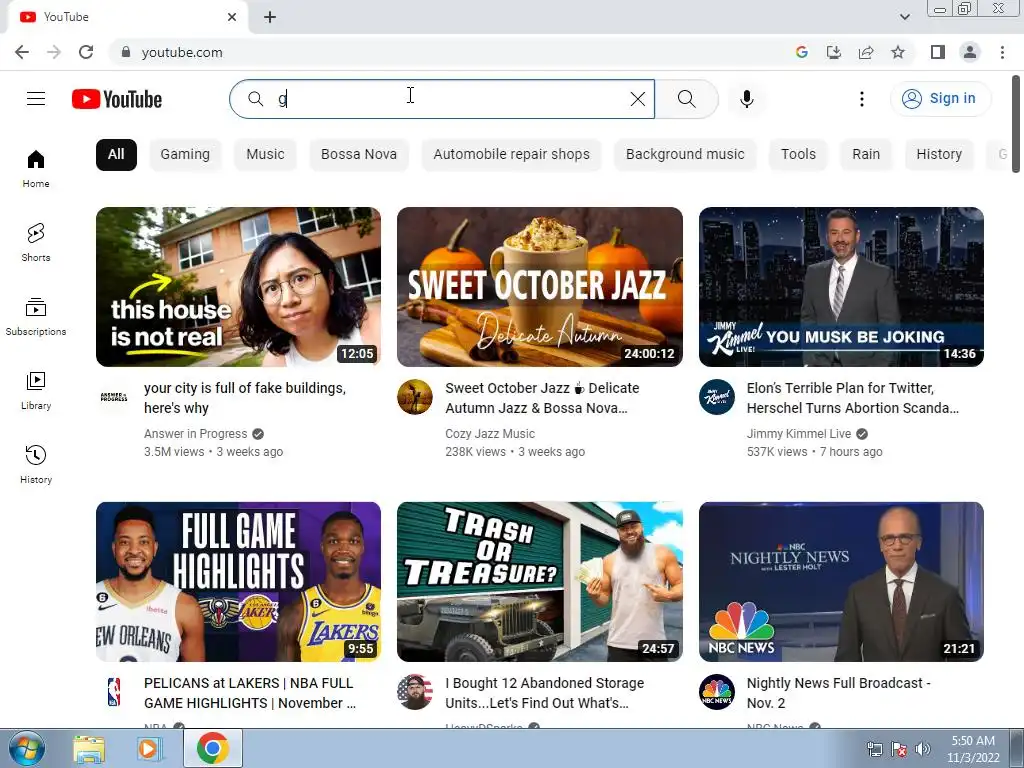Open the Pelicans at Lakers highlights thumbnail
Screen dimensions: 1024x768
(238, 581)
